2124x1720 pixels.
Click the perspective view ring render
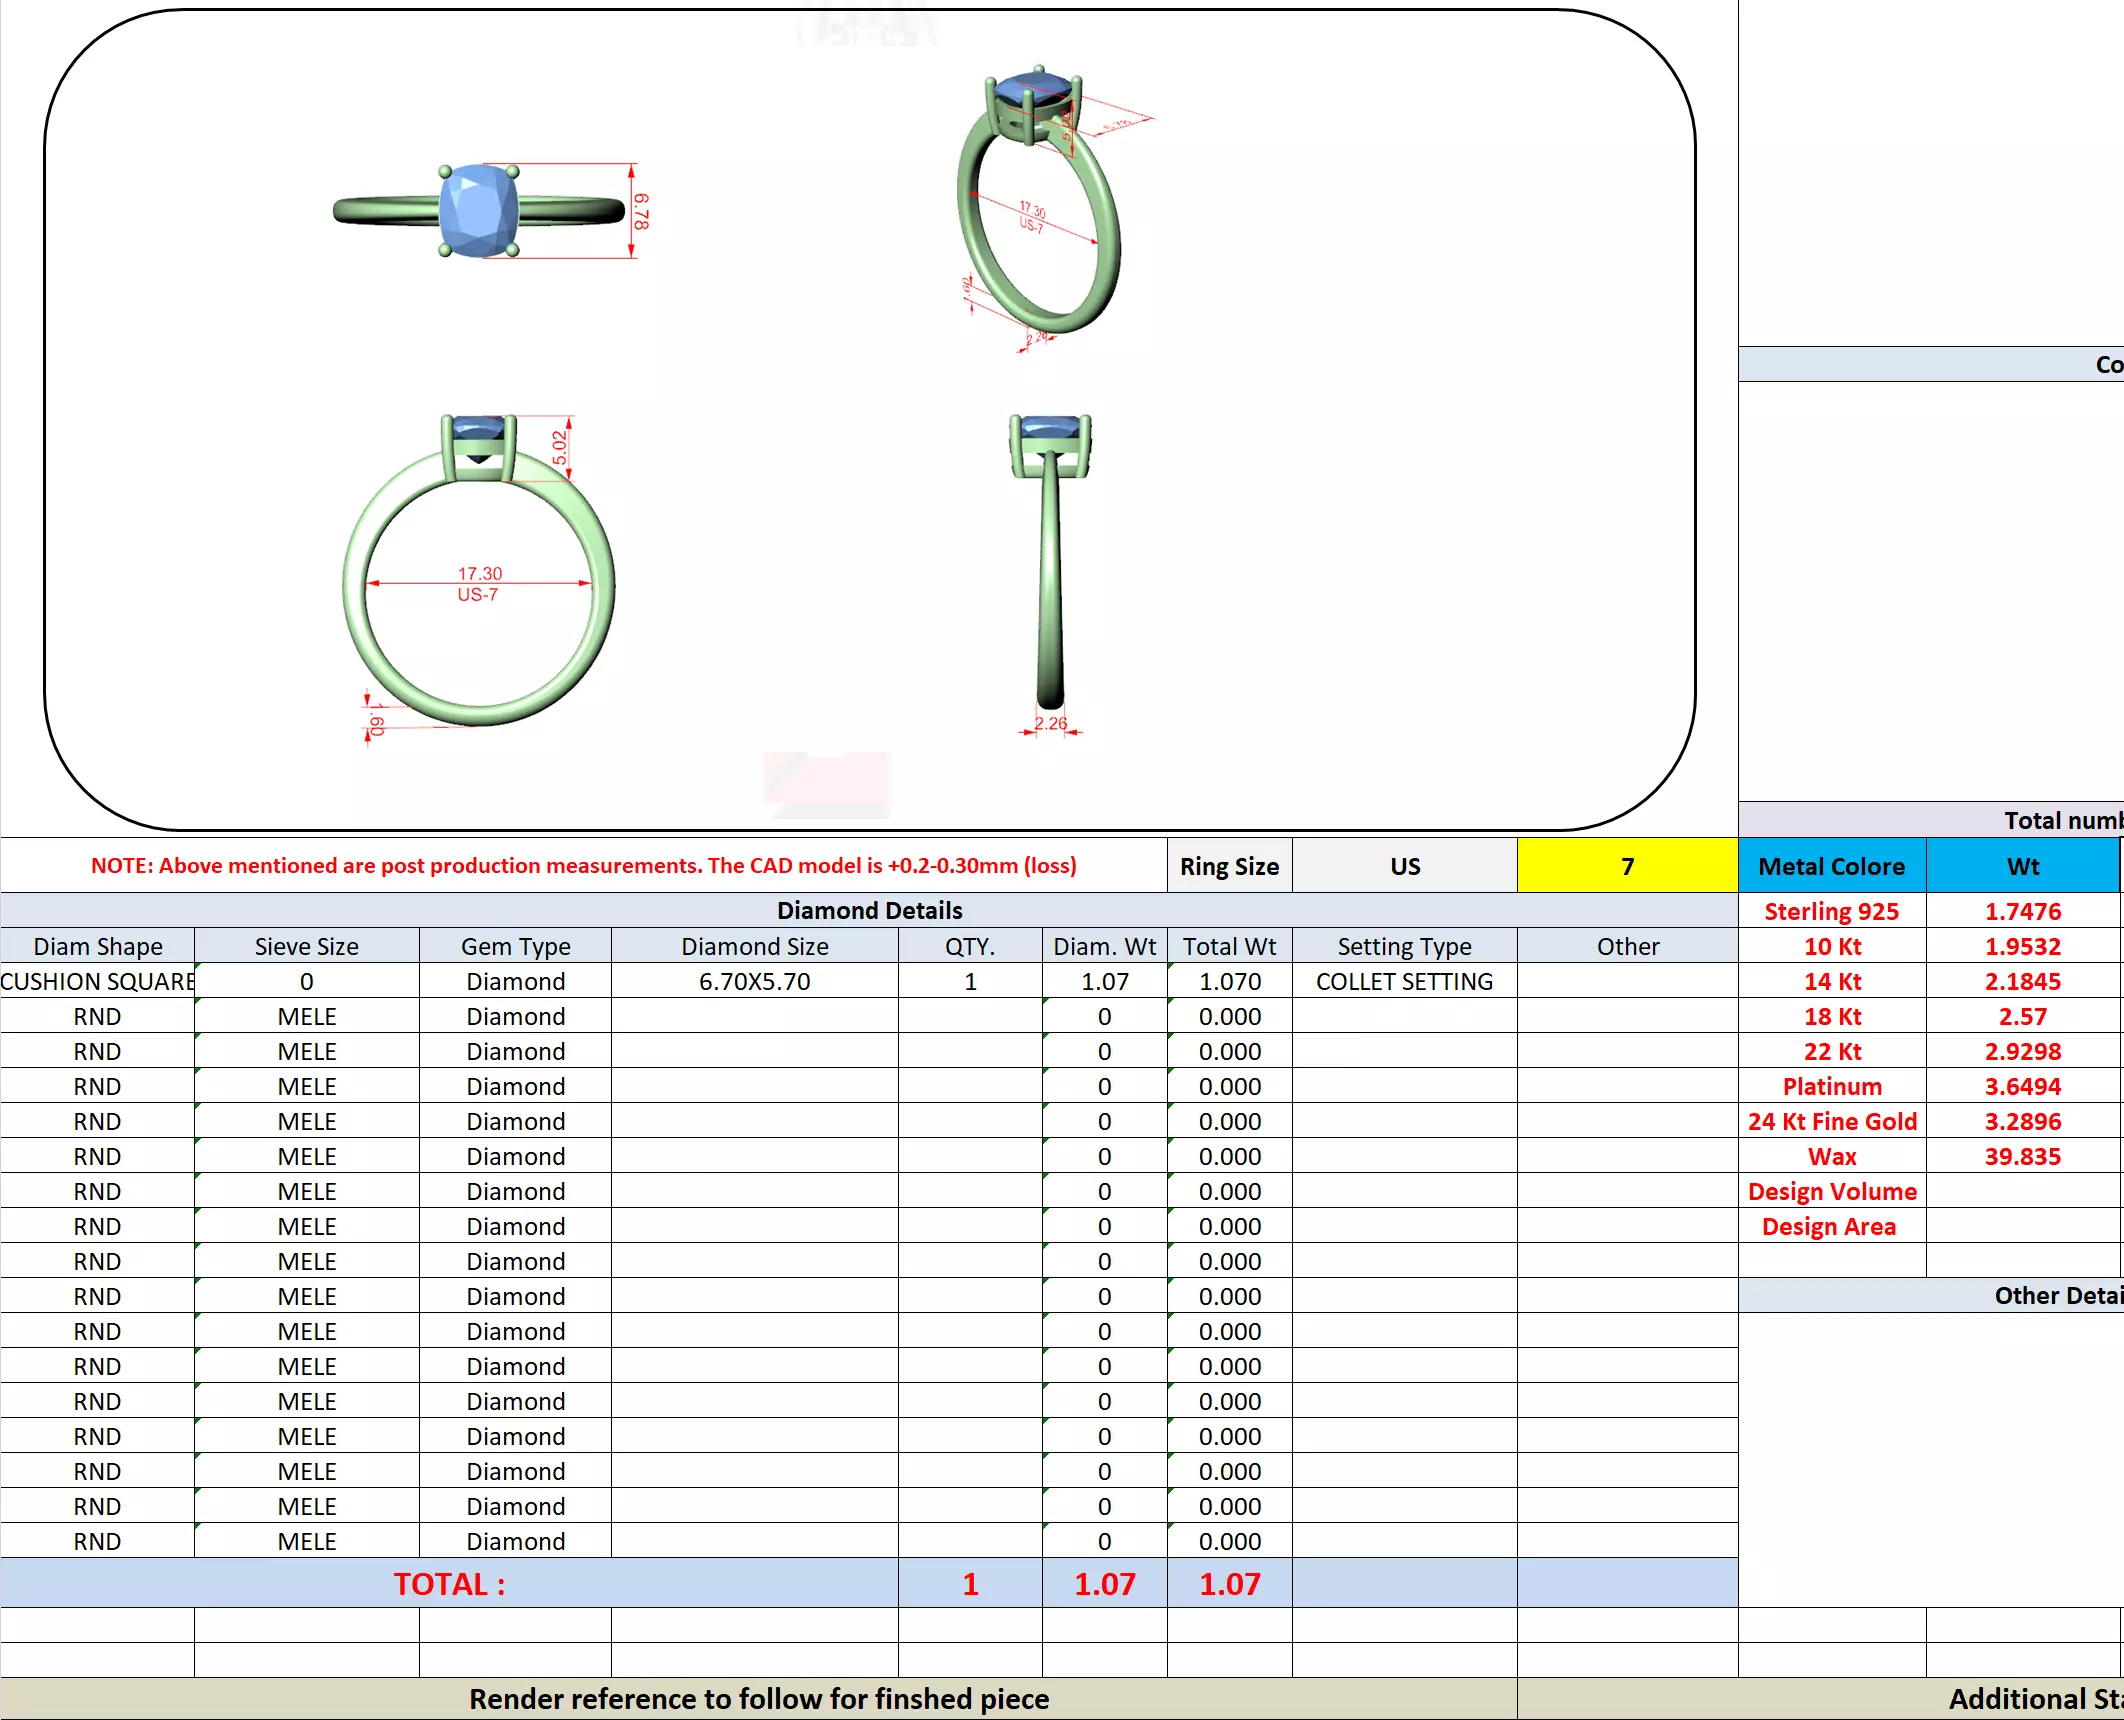[1038, 205]
